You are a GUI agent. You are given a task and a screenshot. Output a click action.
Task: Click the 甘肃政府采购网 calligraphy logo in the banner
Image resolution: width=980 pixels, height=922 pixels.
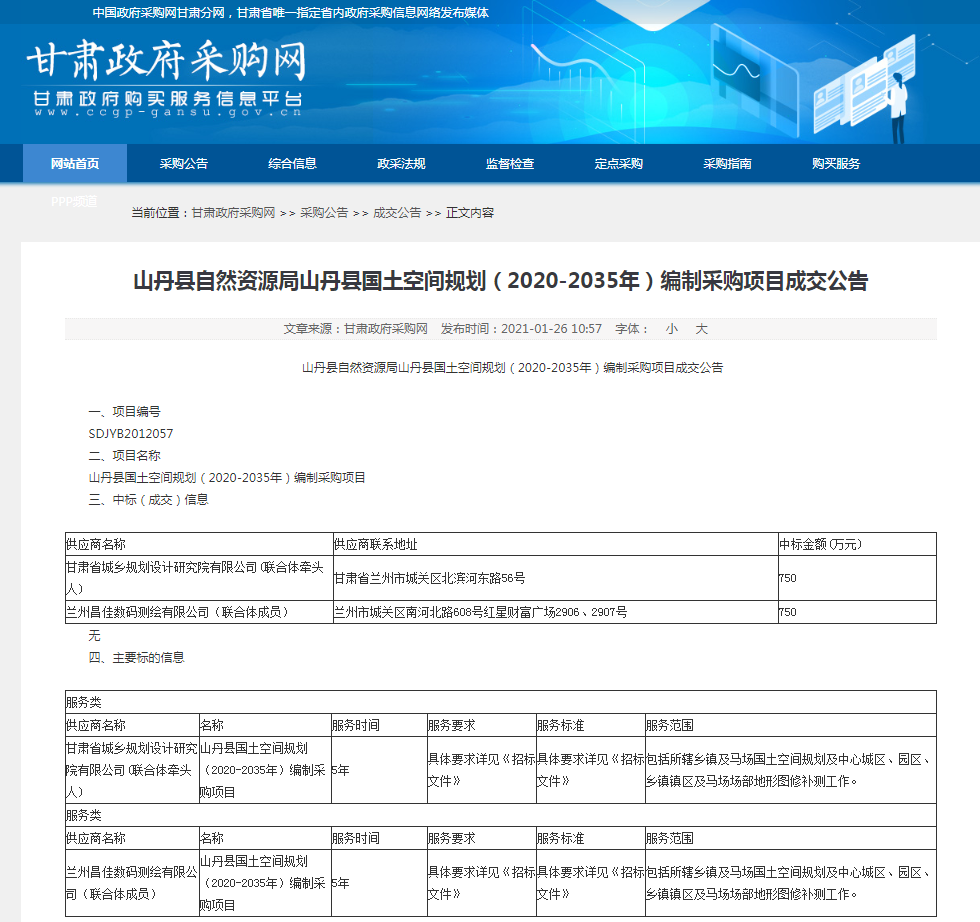(166, 61)
